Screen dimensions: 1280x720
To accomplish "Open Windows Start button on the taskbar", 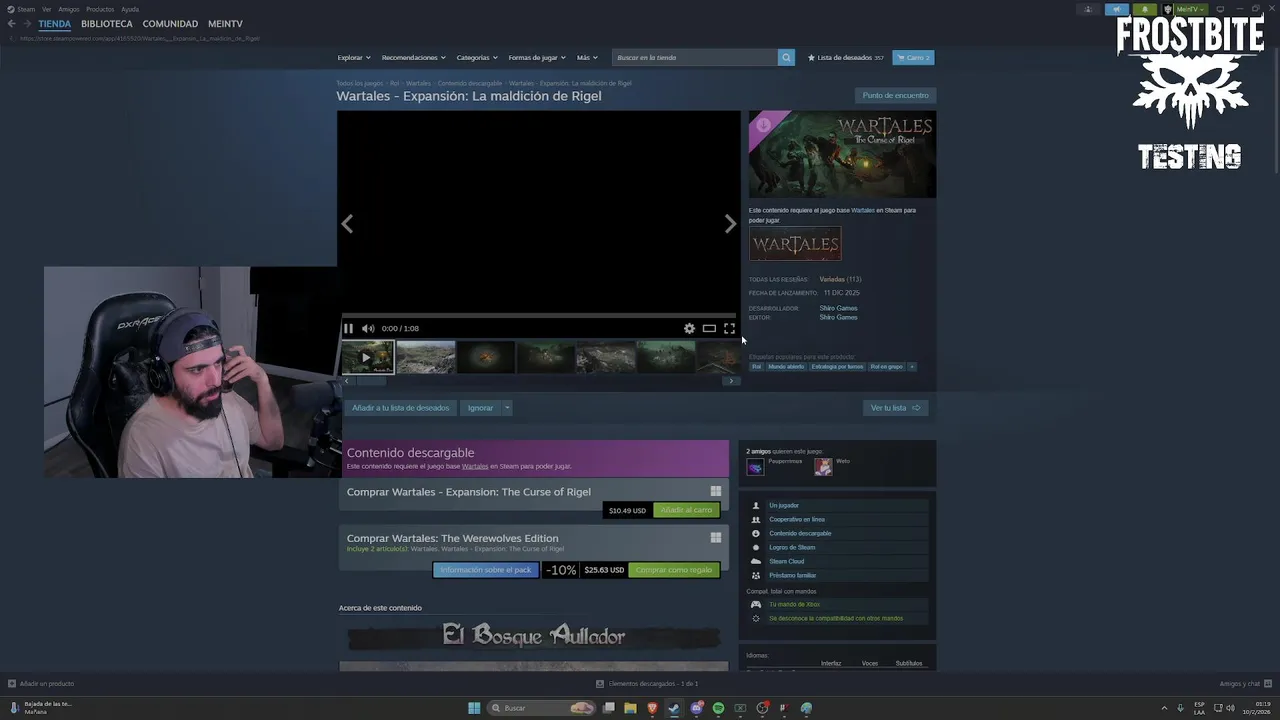I will tap(474, 708).
